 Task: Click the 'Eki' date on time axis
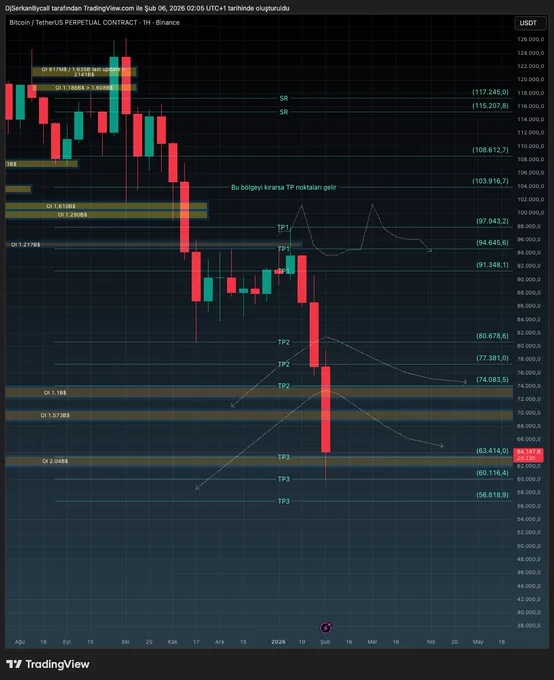pyautogui.click(x=126, y=642)
